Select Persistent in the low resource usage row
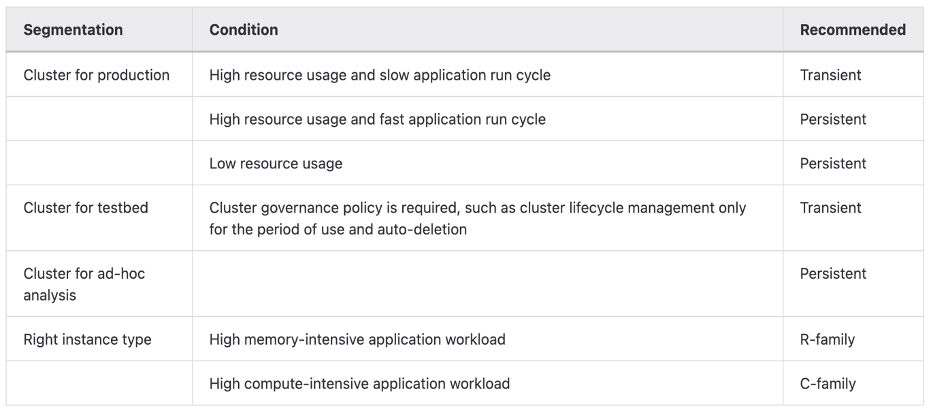 (x=833, y=163)
